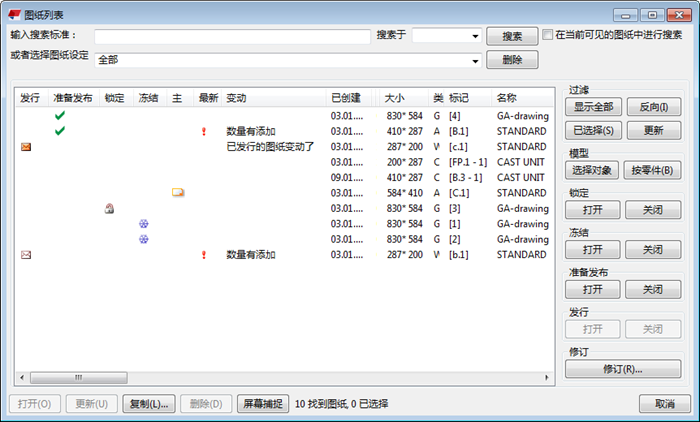Click 数量有添加 text in [B.1] row
Screen dimensions: 700x422
[251, 131]
